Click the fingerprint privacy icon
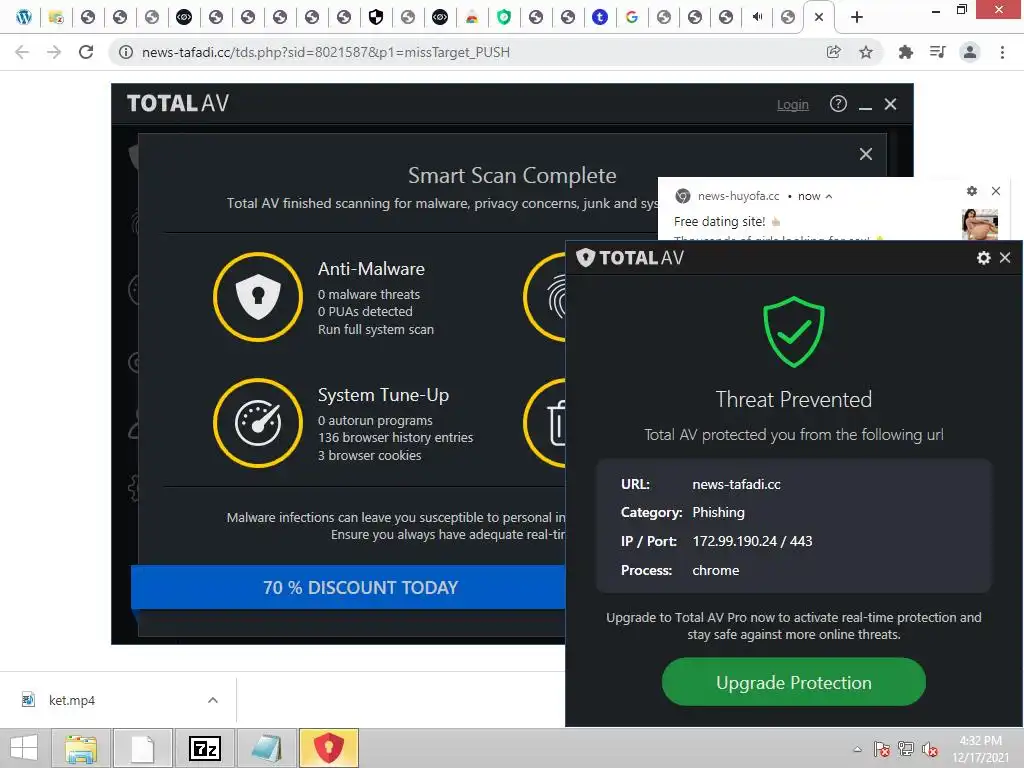This screenshot has height=768, width=1024. [x=545, y=297]
